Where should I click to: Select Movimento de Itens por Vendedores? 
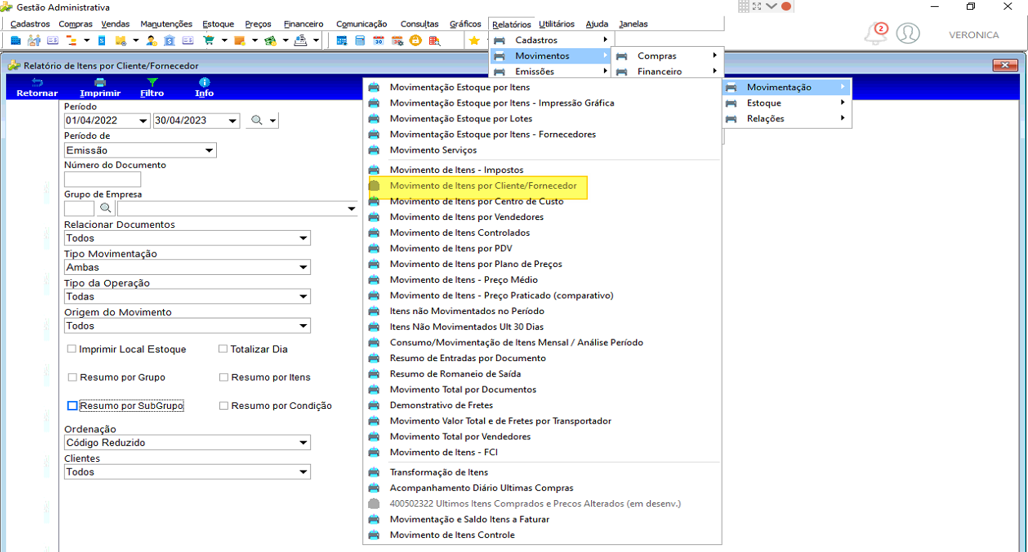pyautogui.click(x=466, y=217)
